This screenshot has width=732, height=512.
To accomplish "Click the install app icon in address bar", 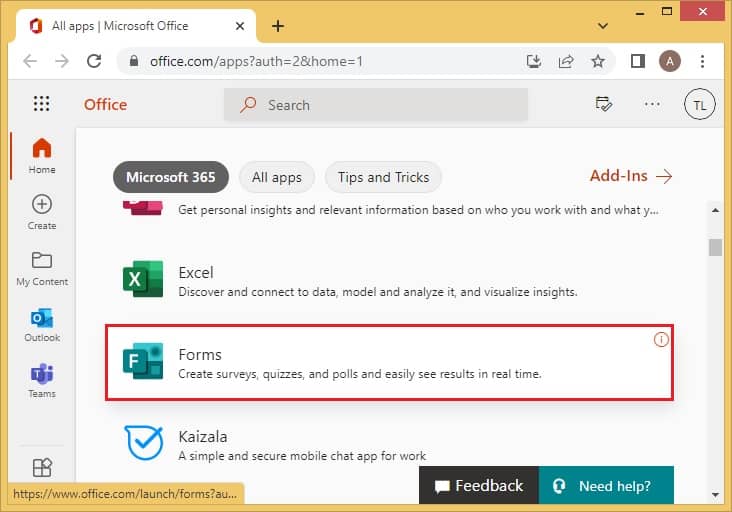I will [534, 61].
